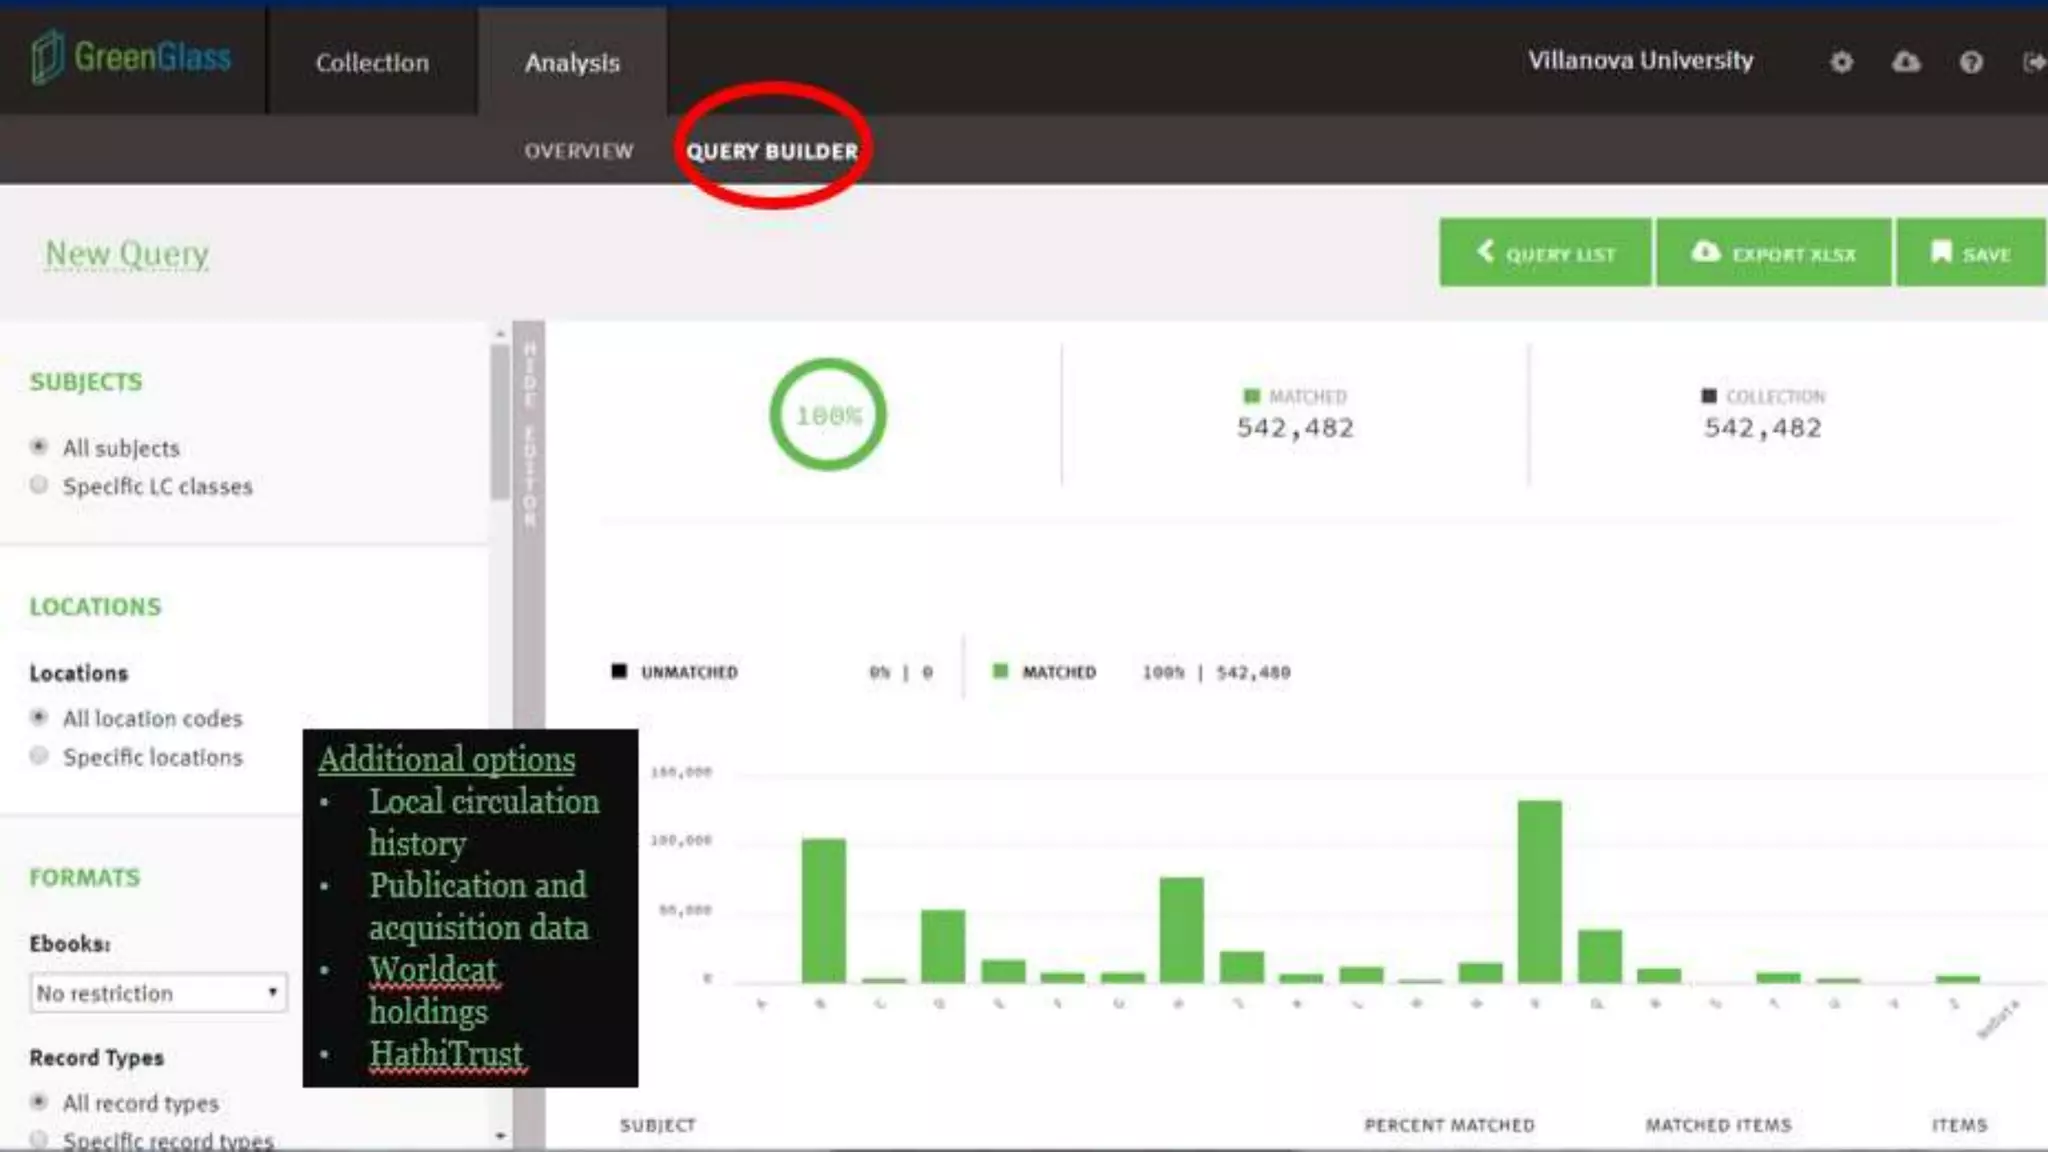Choose the All record types radio option
Screen dimensions: 2048x1152
coord(39,1102)
